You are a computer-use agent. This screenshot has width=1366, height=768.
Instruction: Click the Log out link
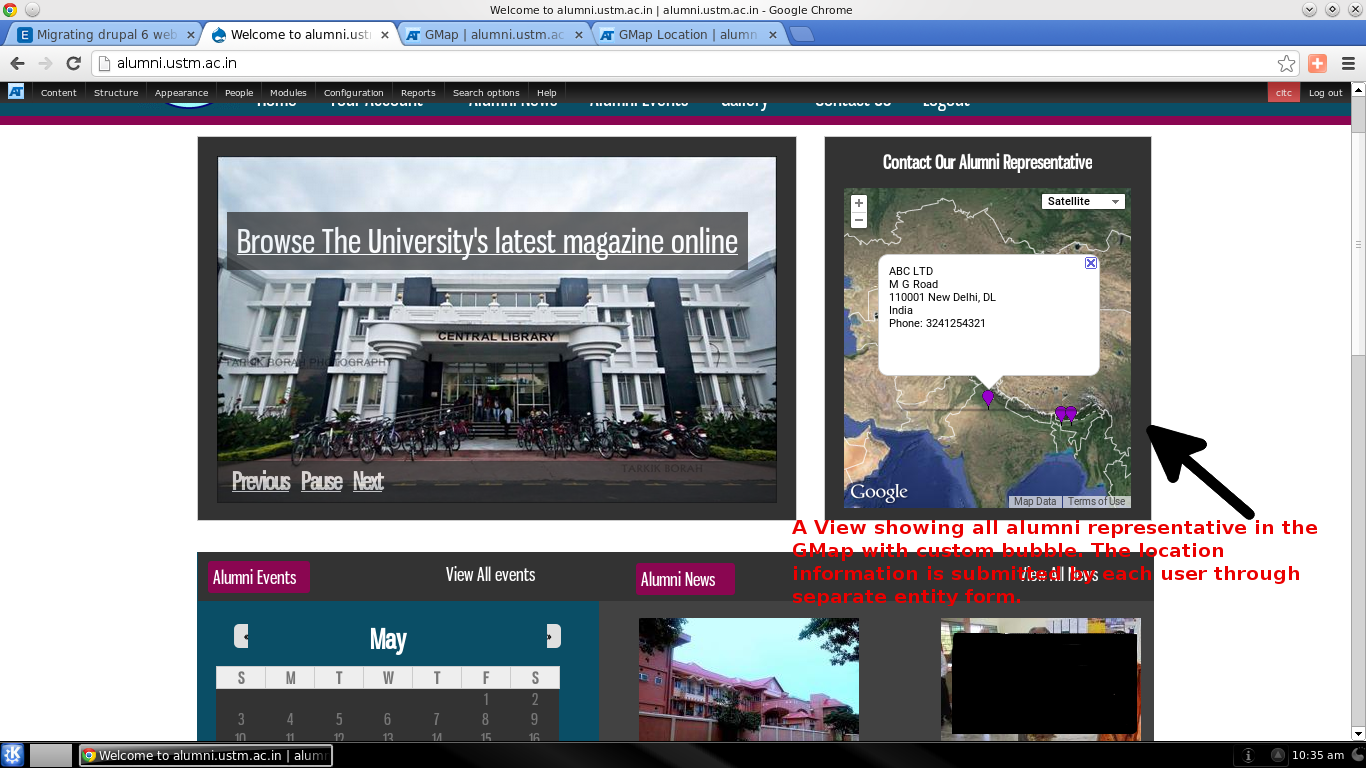1326,92
